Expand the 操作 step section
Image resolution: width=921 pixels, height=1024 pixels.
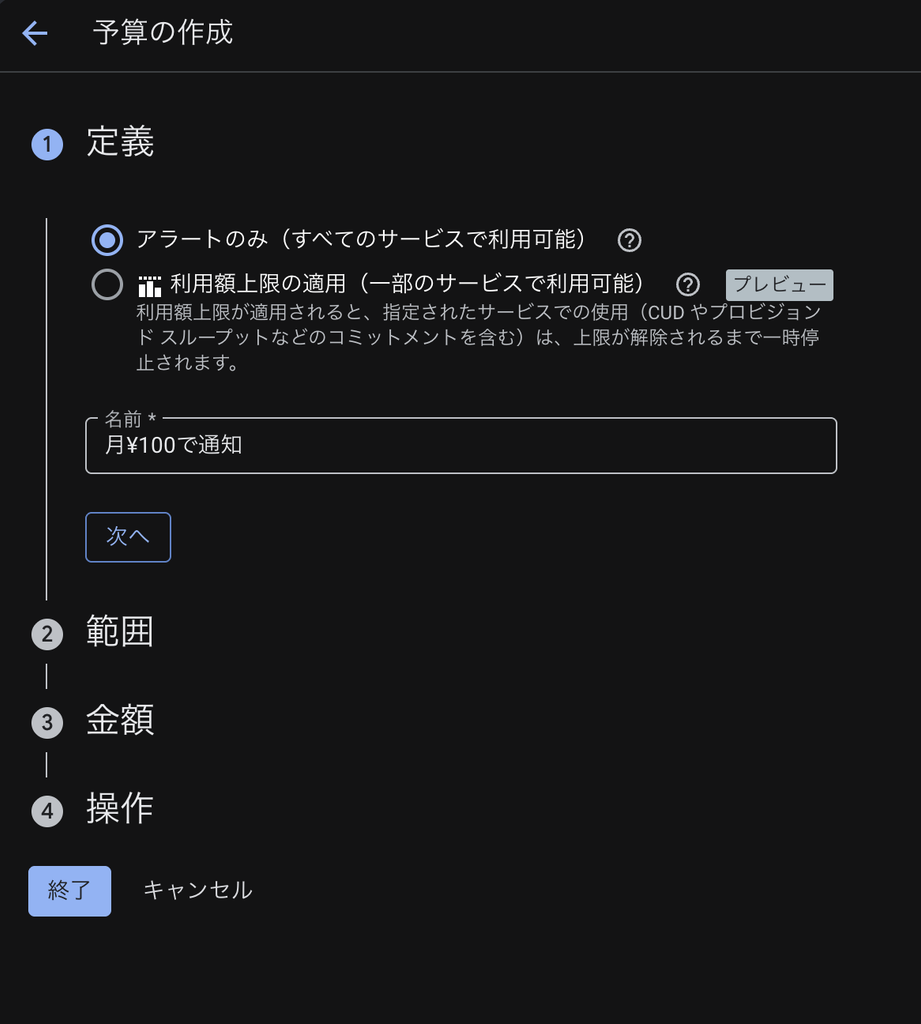[120, 809]
